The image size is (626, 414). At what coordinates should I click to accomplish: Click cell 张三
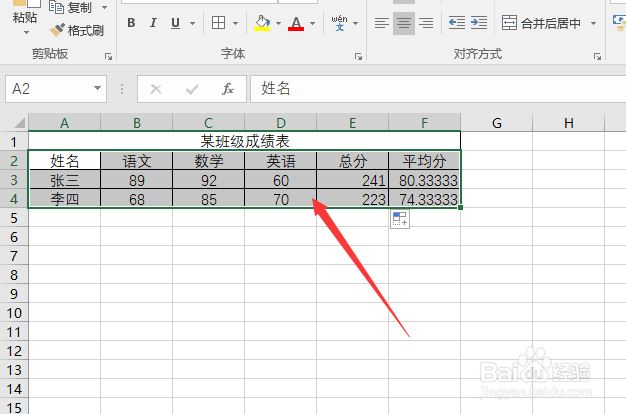[64, 180]
